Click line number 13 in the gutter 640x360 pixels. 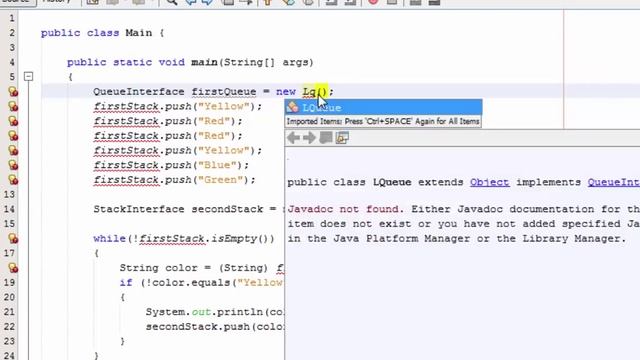pyautogui.click(x=9, y=194)
